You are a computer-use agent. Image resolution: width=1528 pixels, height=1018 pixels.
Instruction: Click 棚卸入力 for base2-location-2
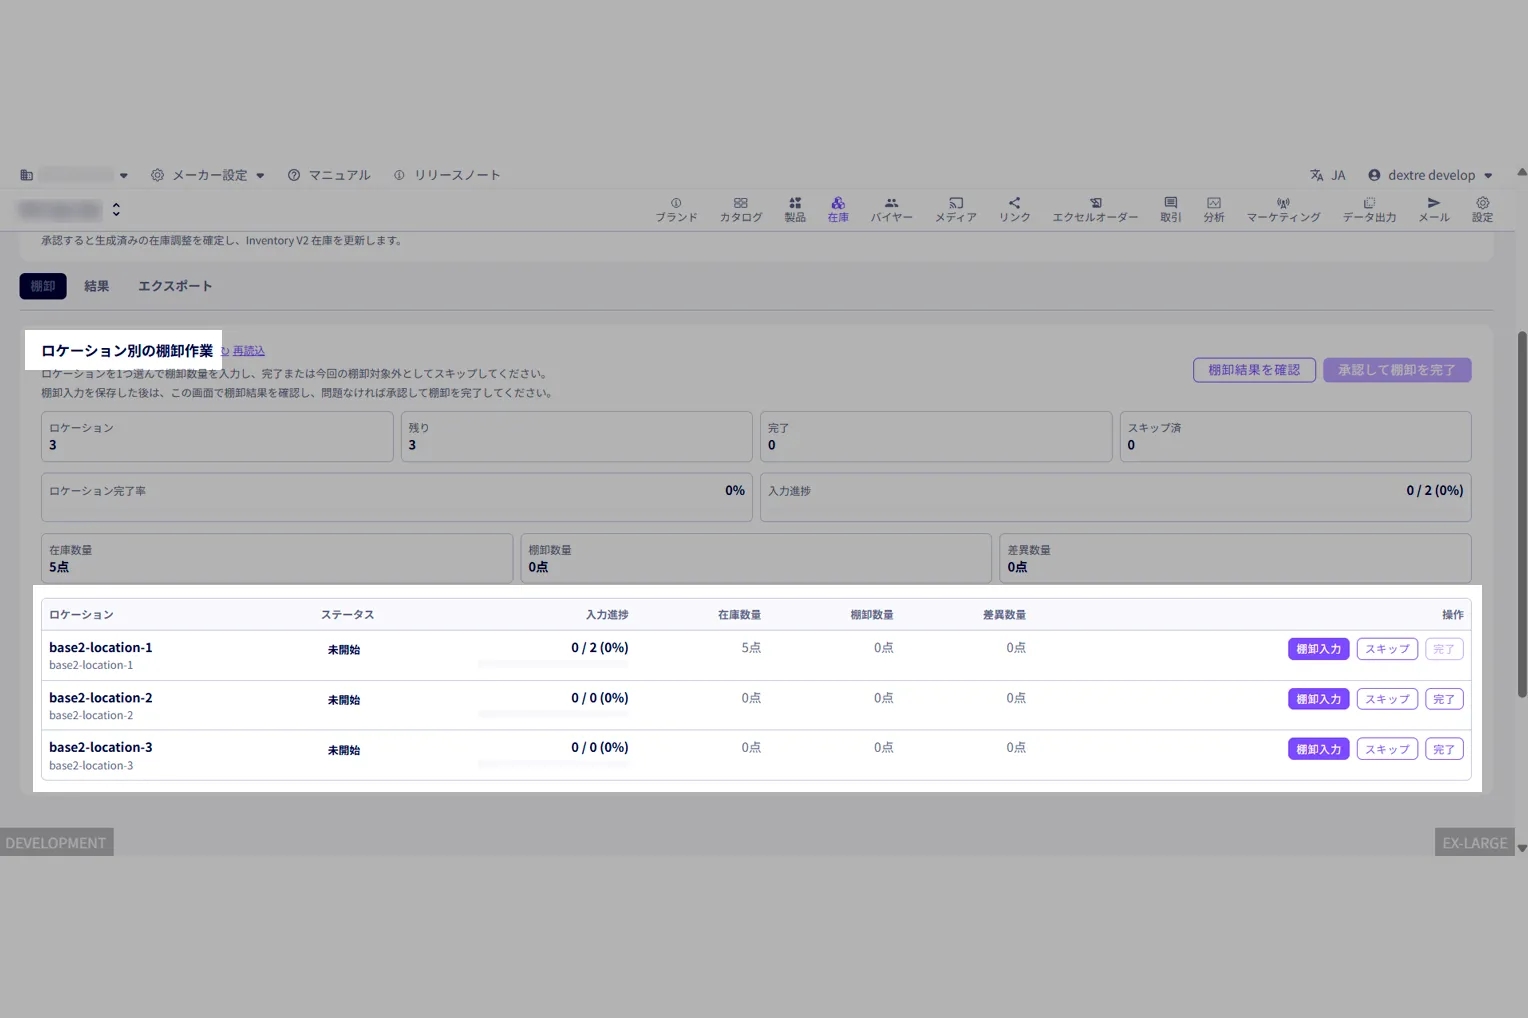click(x=1319, y=699)
